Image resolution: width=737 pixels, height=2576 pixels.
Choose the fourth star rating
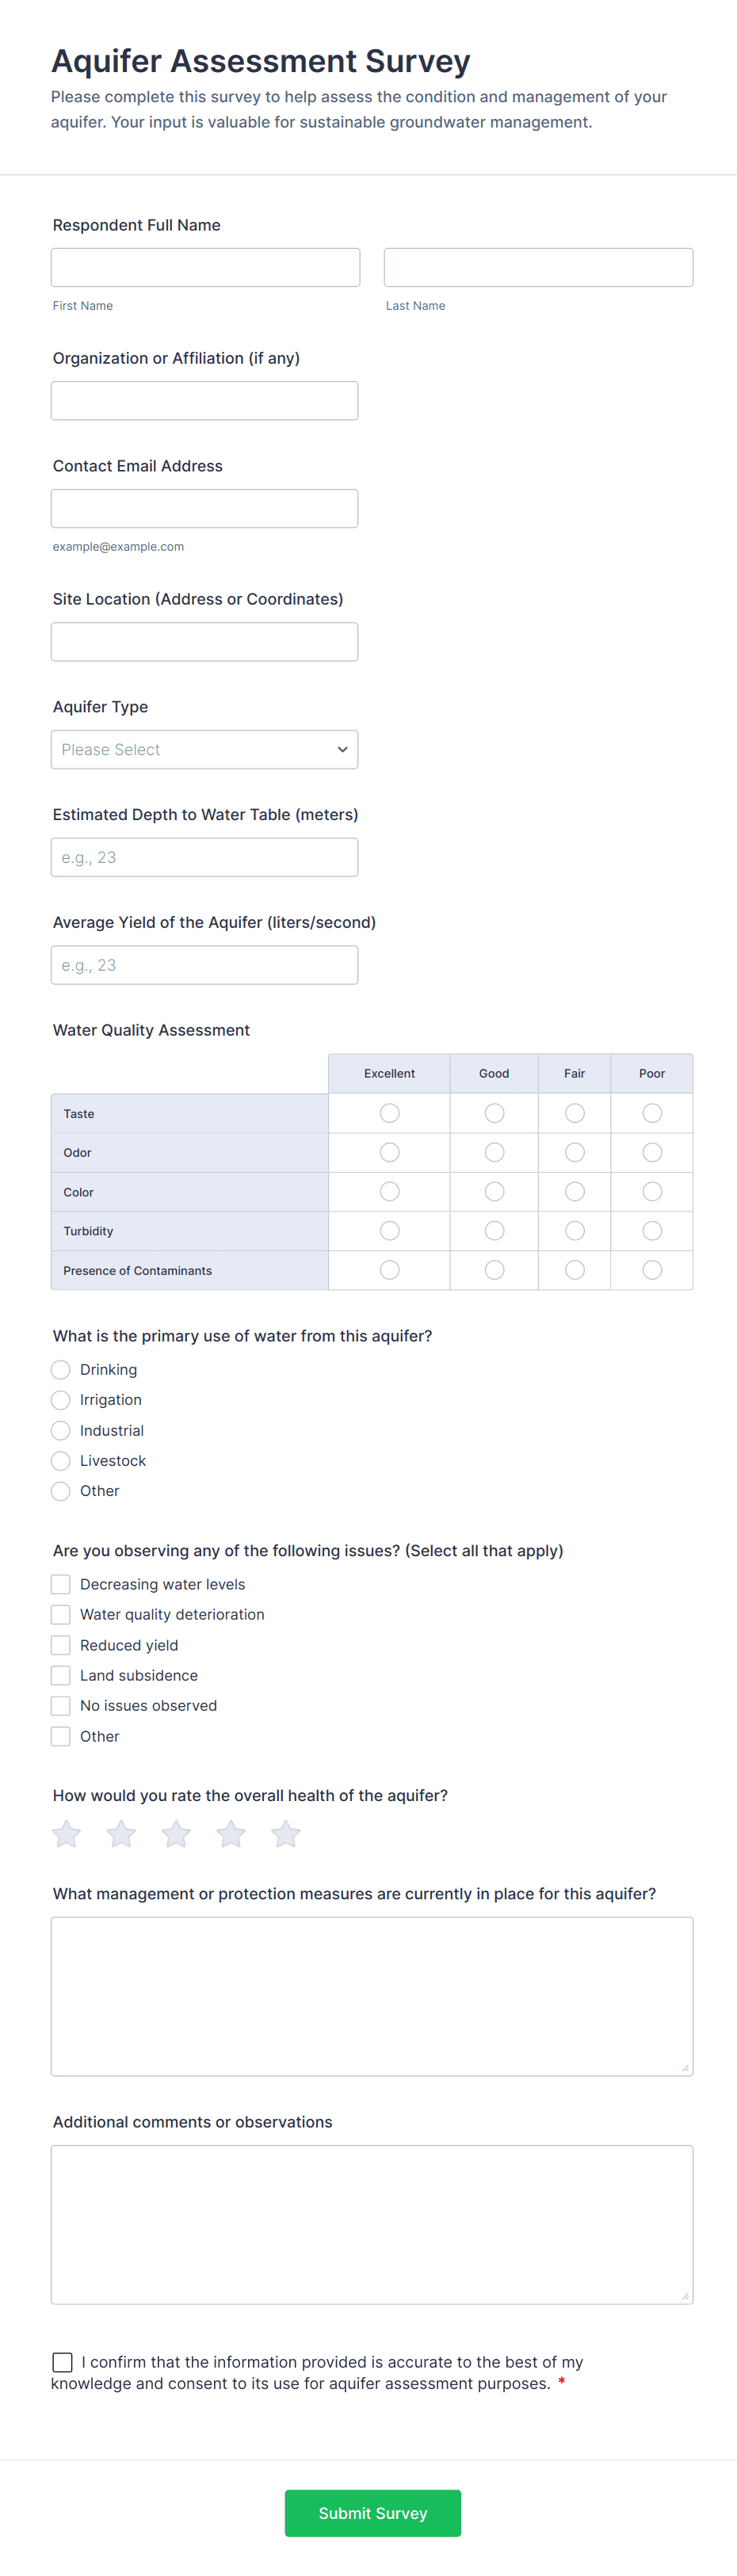(x=231, y=1834)
